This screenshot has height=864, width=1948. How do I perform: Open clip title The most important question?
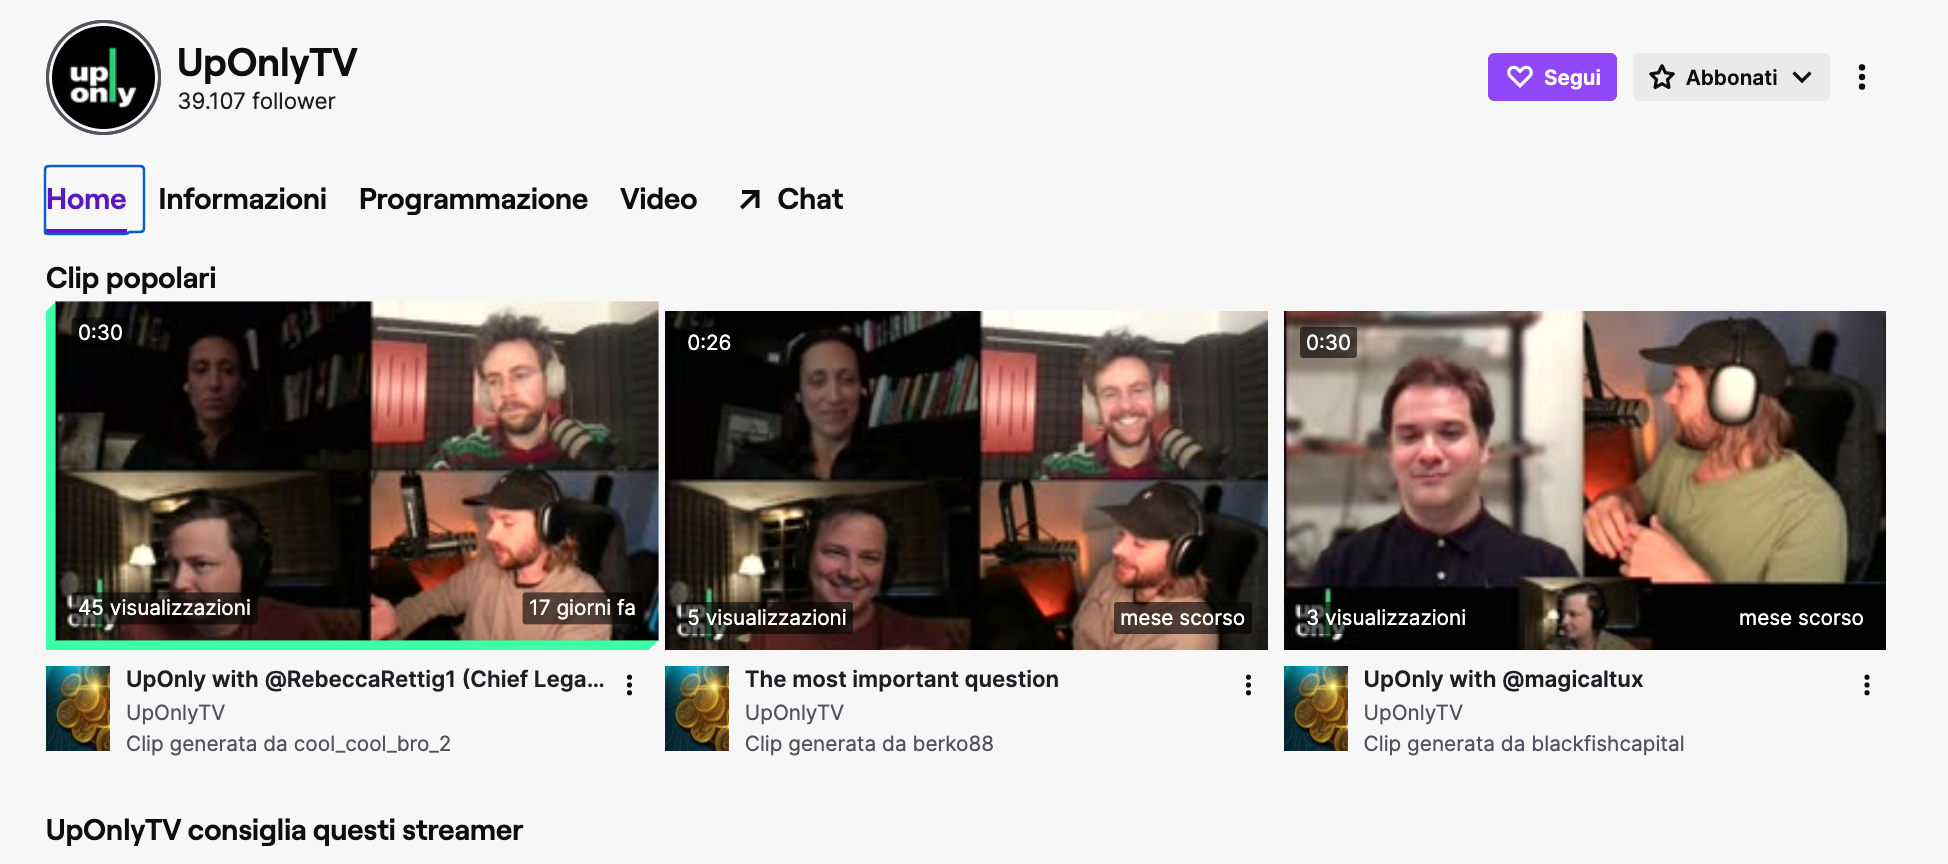(901, 679)
